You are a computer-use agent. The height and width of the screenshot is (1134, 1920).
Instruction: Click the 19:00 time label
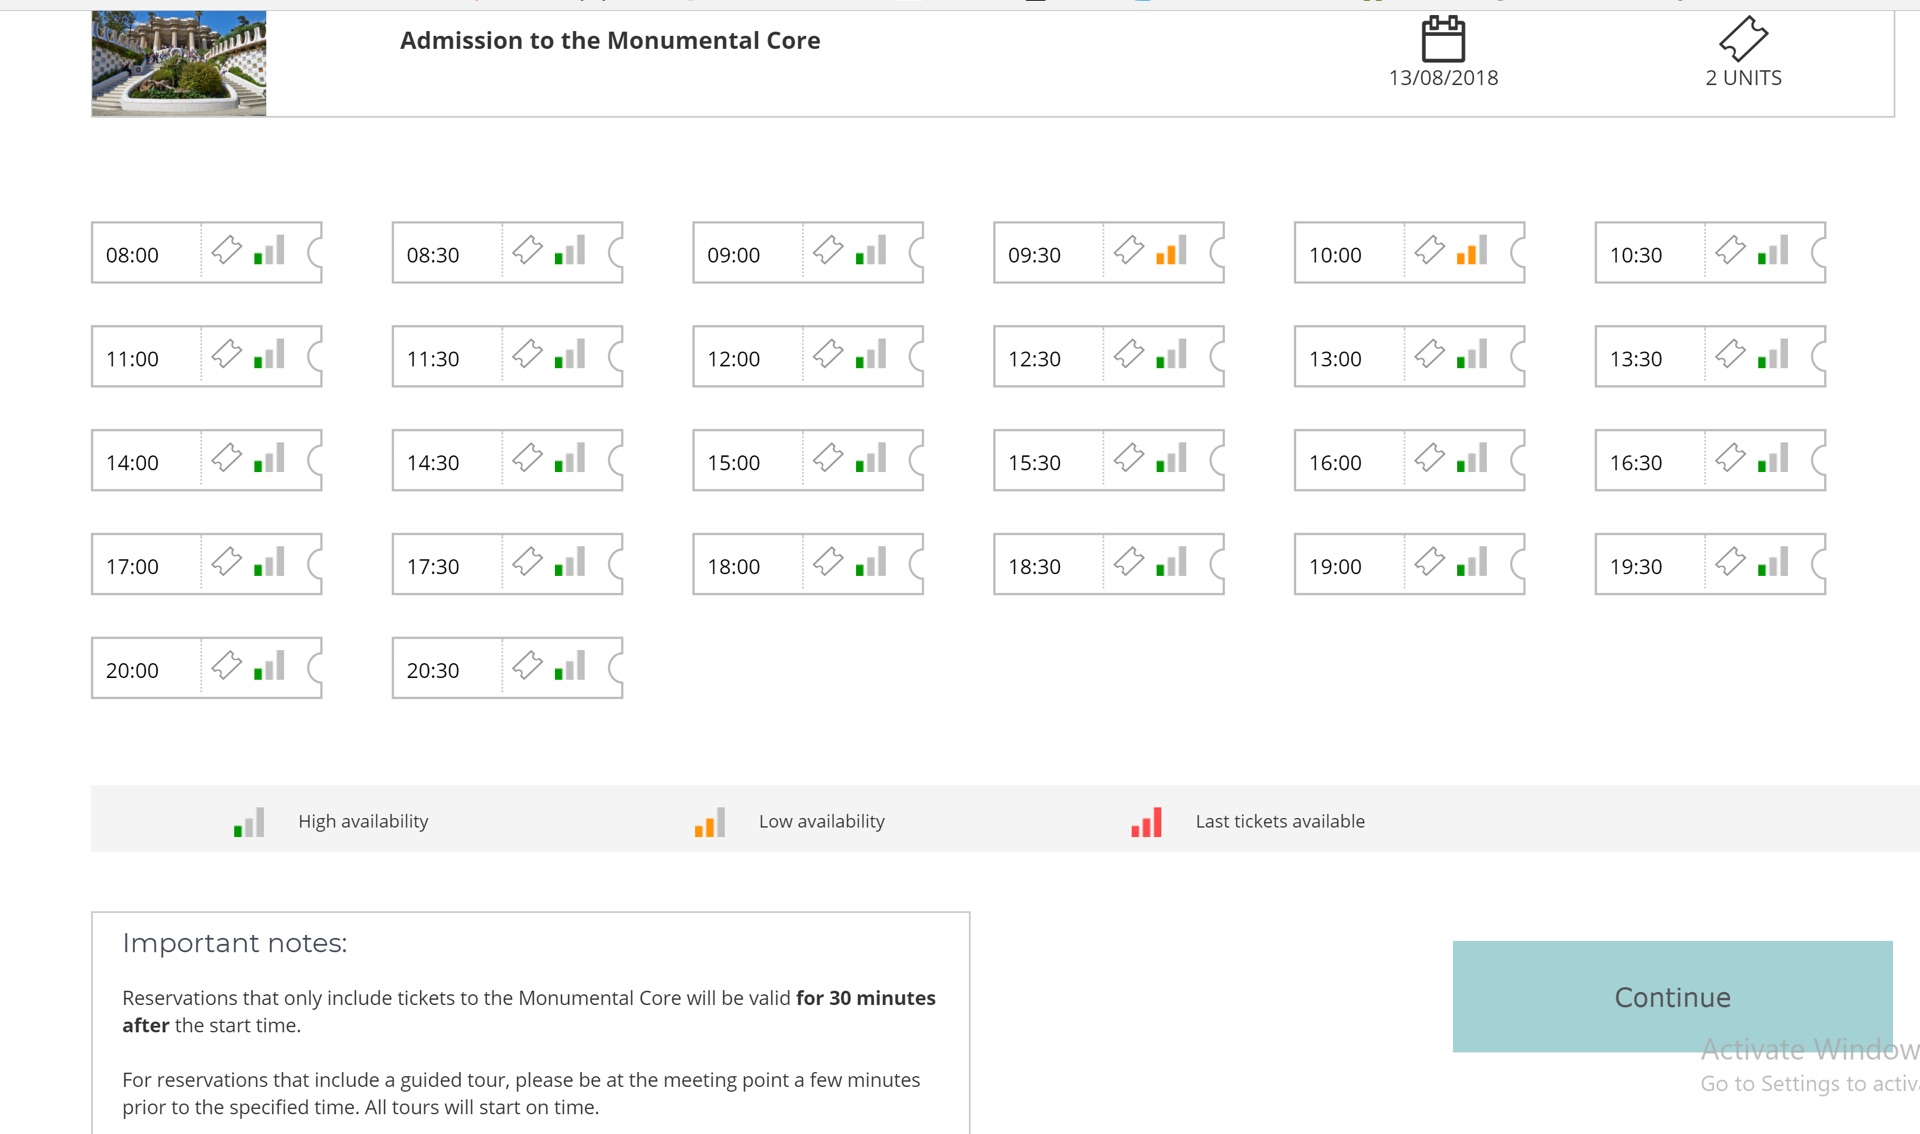click(1335, 567)
